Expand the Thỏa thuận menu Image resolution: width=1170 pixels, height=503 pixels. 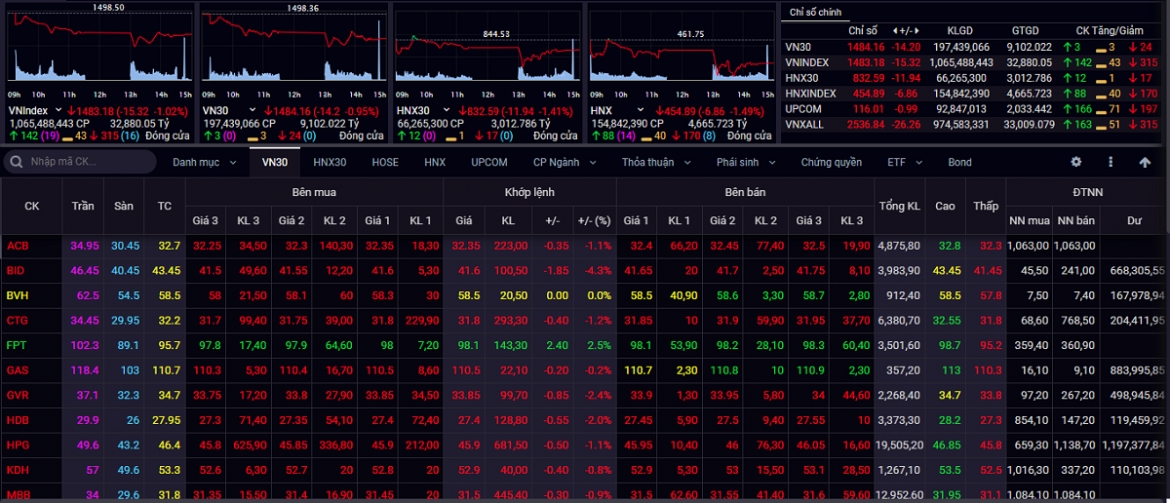pyautogui.click(x=656, y=162)
